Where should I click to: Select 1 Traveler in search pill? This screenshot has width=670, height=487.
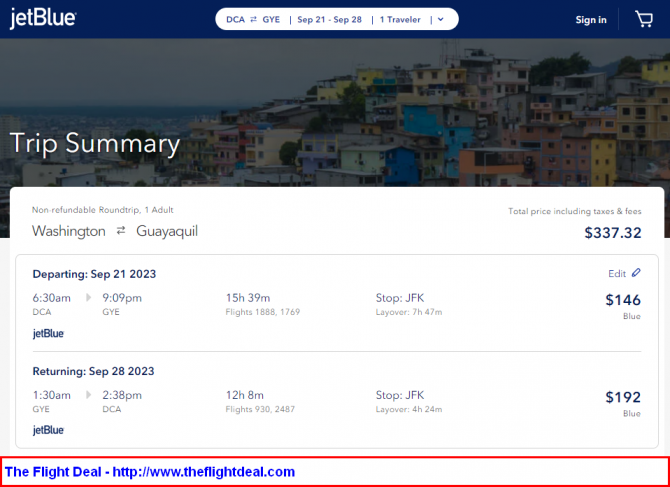400,20
